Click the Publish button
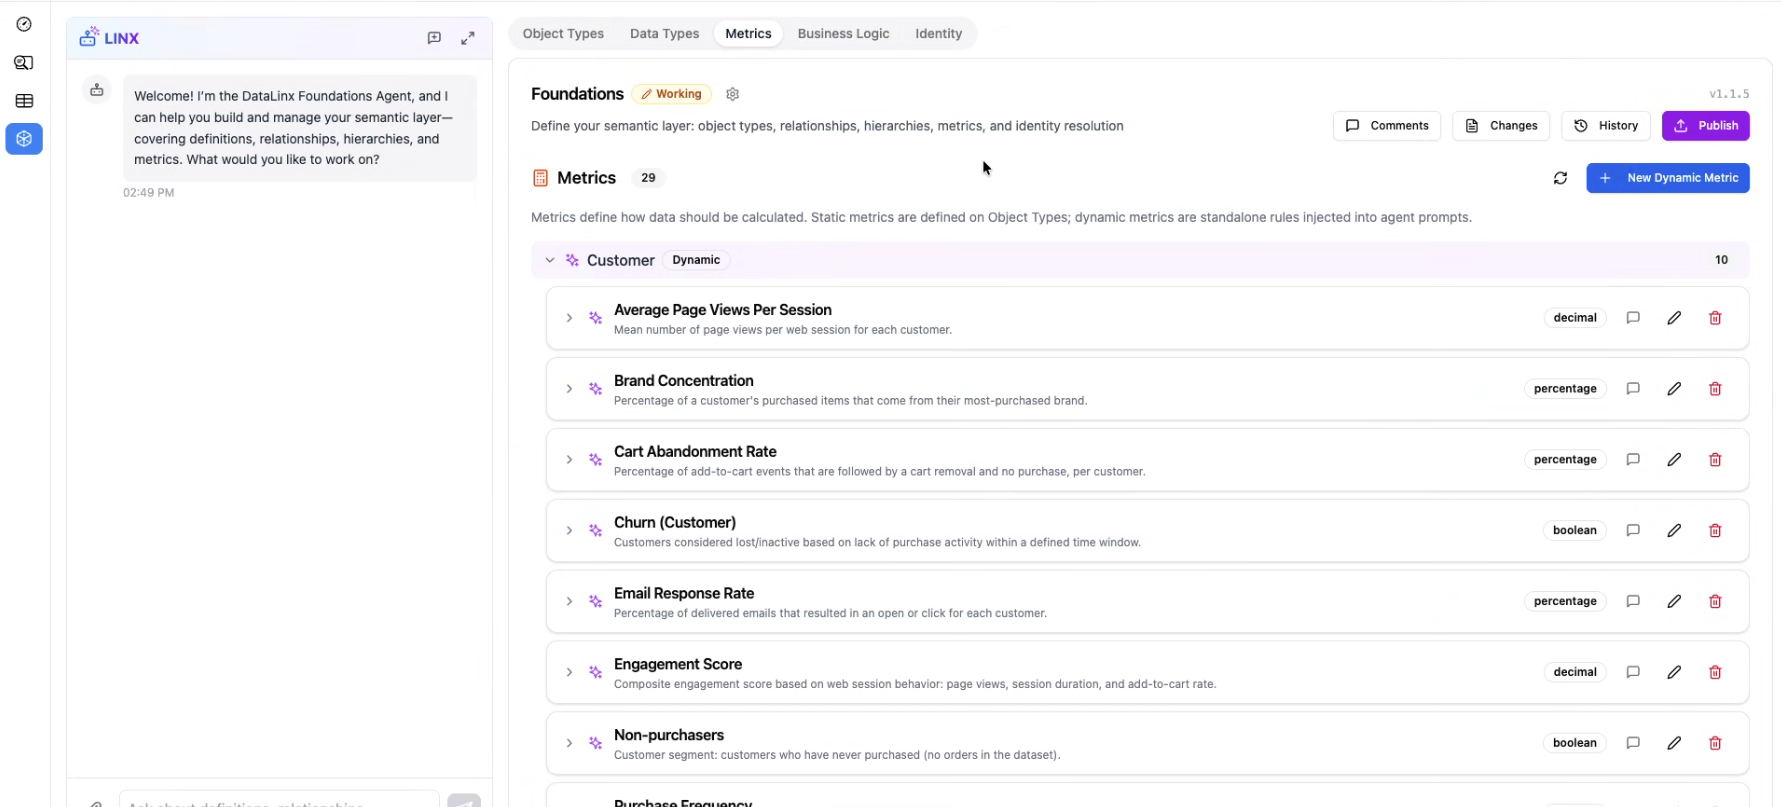Viewport: 1781px width, 807px height. tap(1705, 126)
